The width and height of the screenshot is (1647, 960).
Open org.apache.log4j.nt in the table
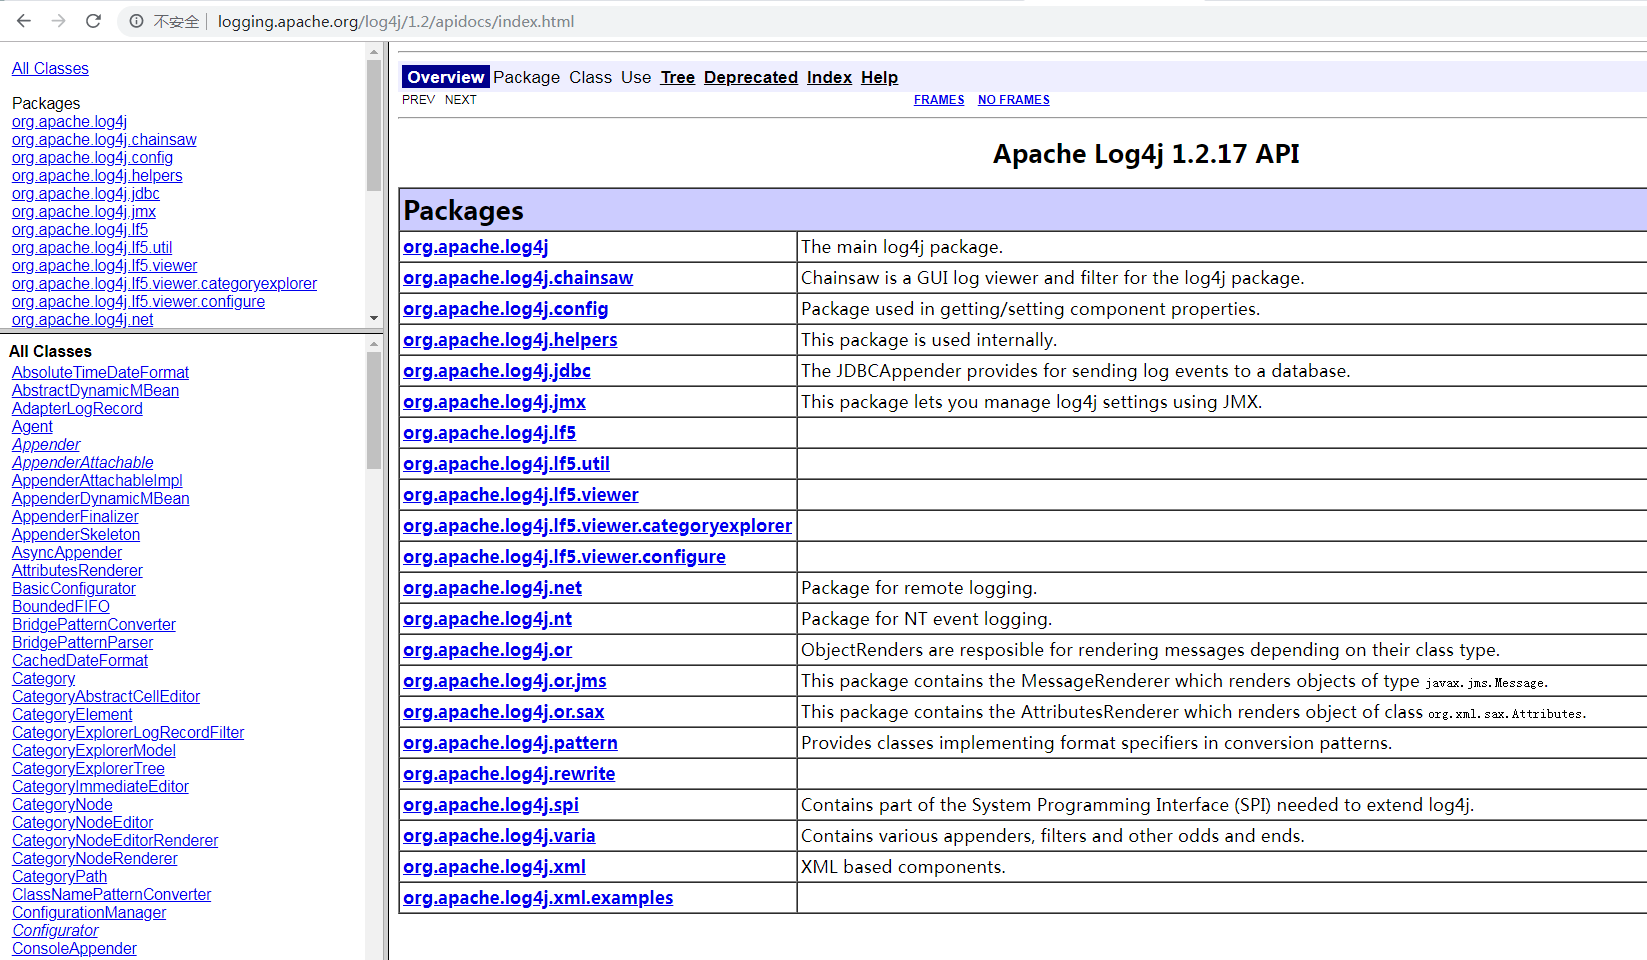(x=487, y=619)
